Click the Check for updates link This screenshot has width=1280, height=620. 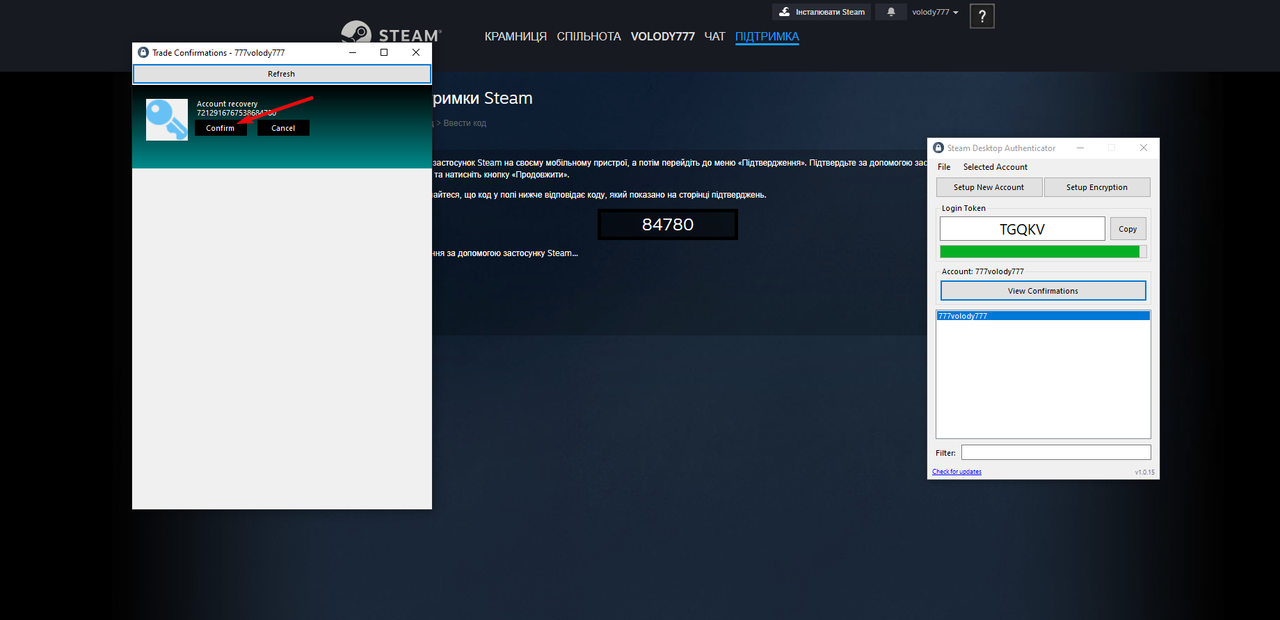[957, 472]
